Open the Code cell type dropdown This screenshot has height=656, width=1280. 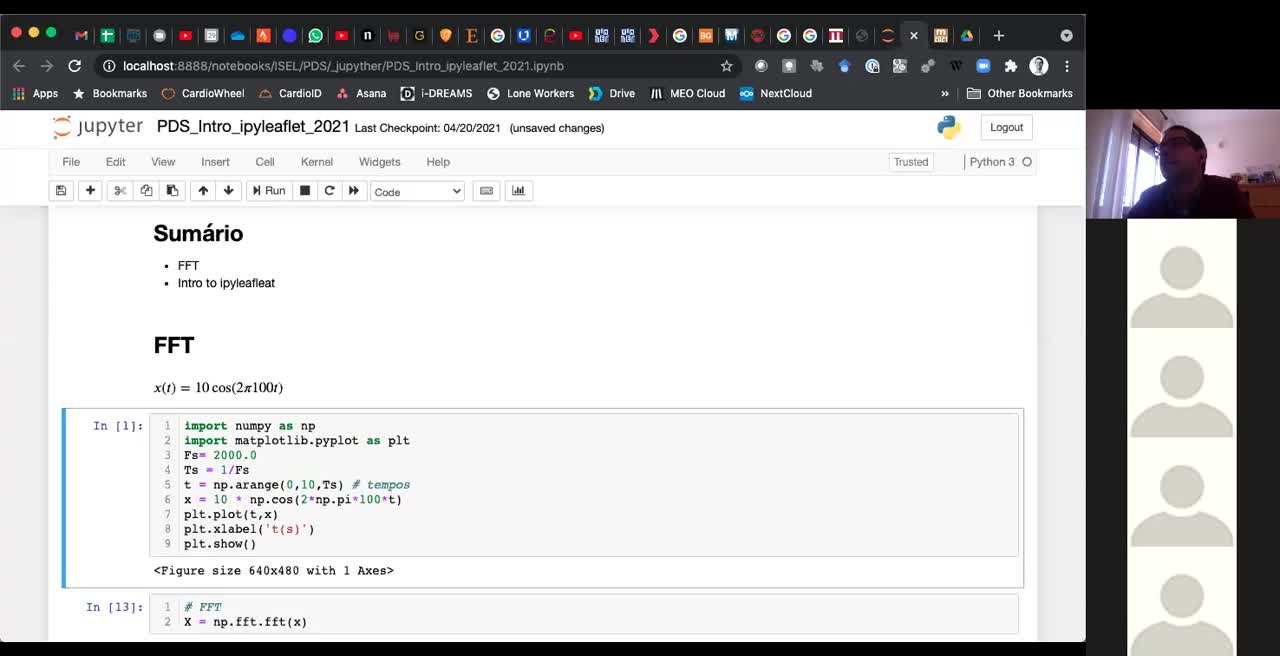[x=417, y=191]
